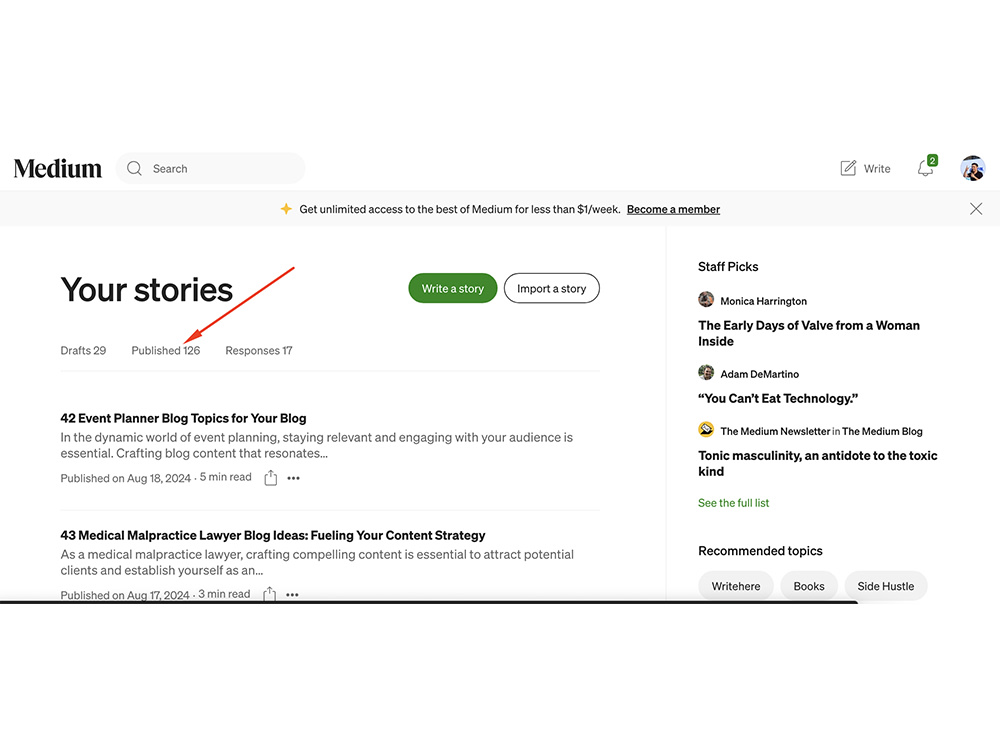
Task: Follow the Become a member link
Action: pos(673,209)
